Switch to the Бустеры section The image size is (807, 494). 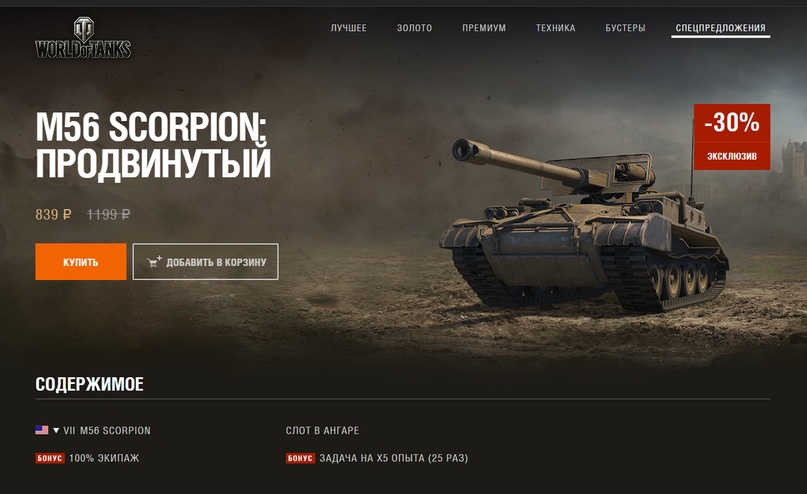[625, 28]
